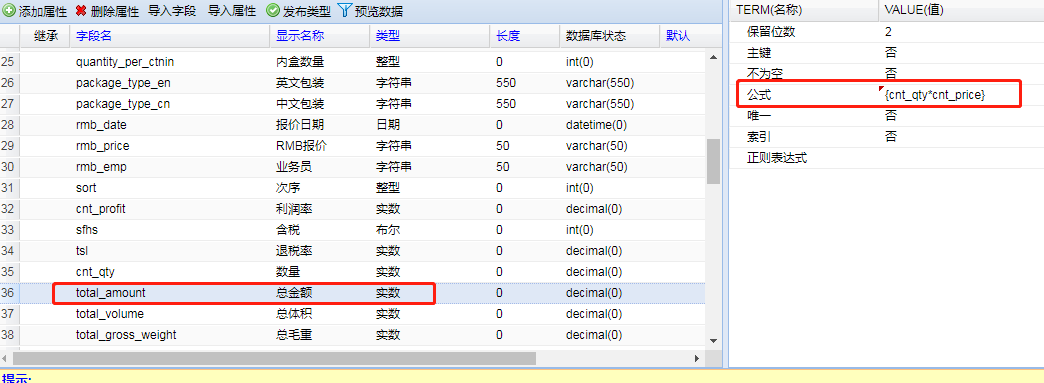Screen dimensions: 1044x383
Task: Click the 总金额 display name cell
Action: (294, 292)
